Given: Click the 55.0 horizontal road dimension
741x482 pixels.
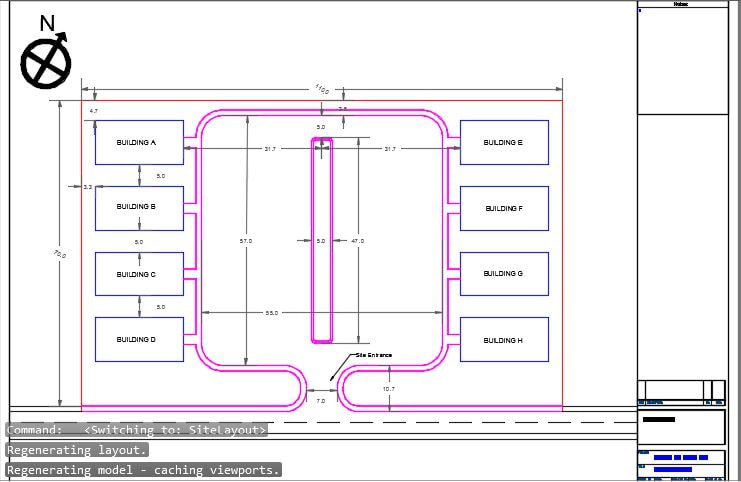Looking at the screenshot, I should [x=272, y=313].
